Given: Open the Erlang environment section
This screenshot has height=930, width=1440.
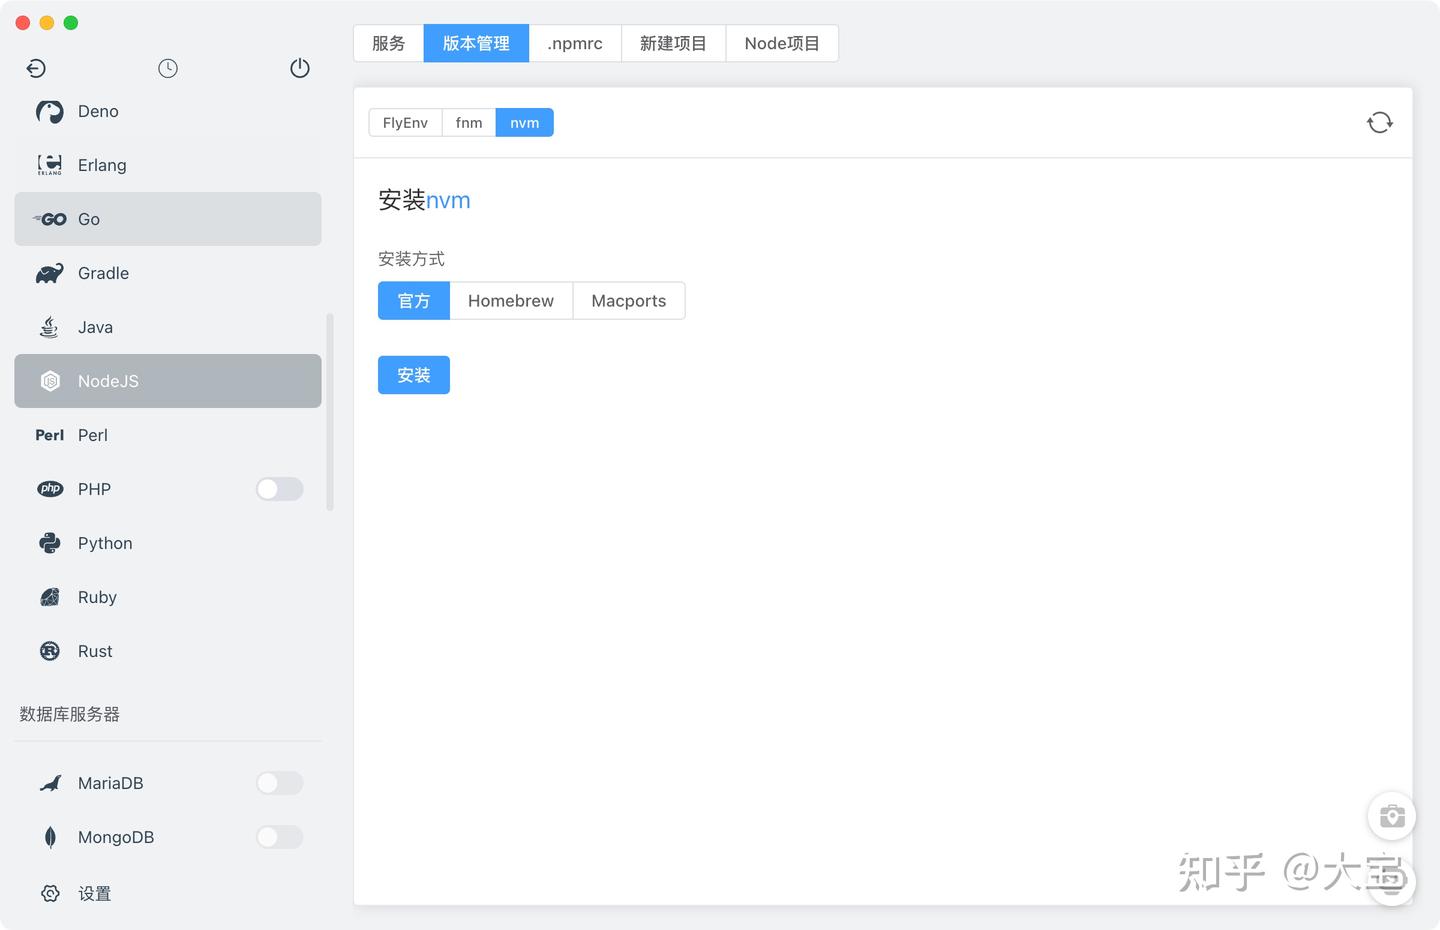Looking at the screenshot, I should pos(101,165).
